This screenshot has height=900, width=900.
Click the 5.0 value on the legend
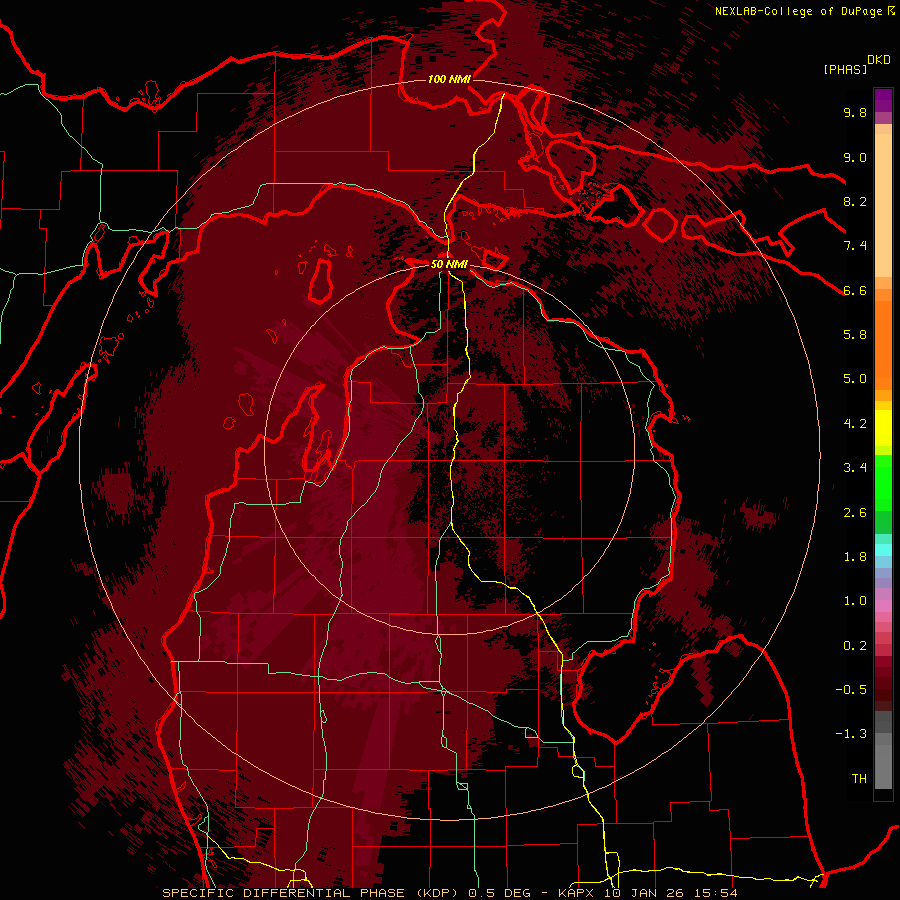click(855, 379)
